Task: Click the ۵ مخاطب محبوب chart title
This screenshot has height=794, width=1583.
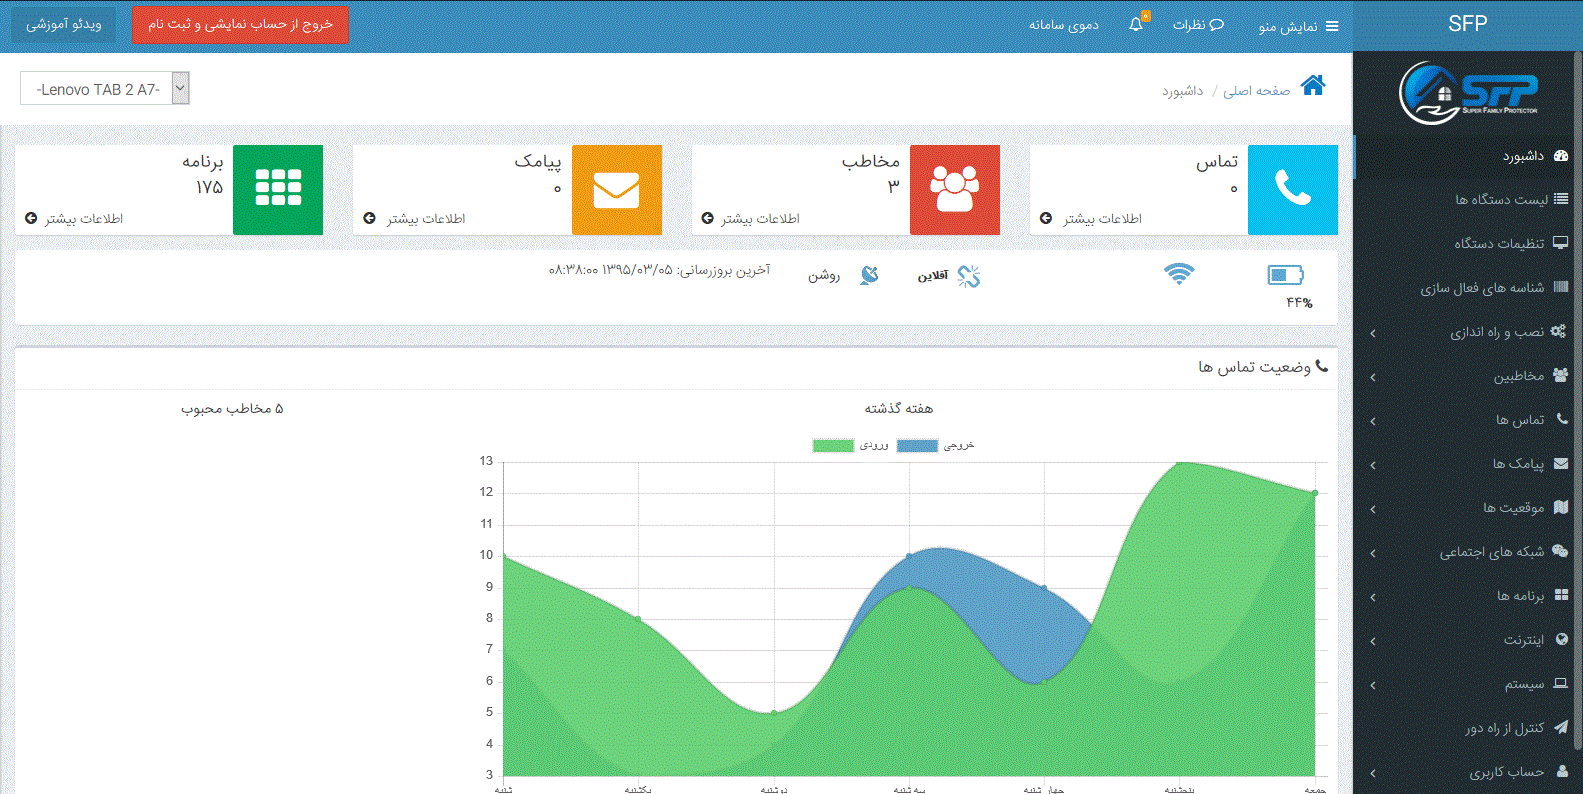Action: [232, 408]
